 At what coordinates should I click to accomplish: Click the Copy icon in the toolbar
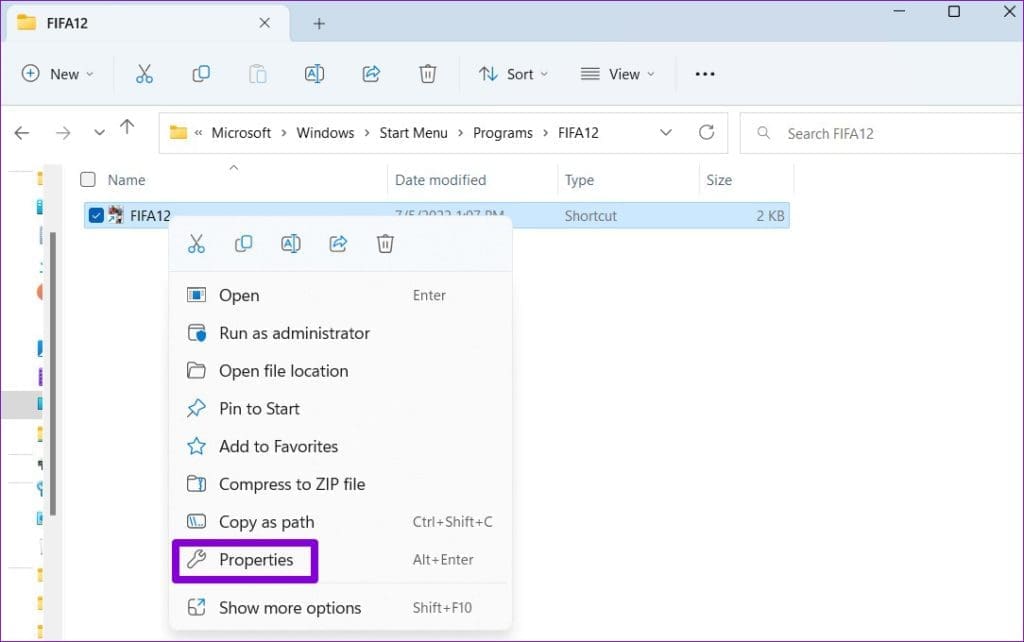pos(200,73)
